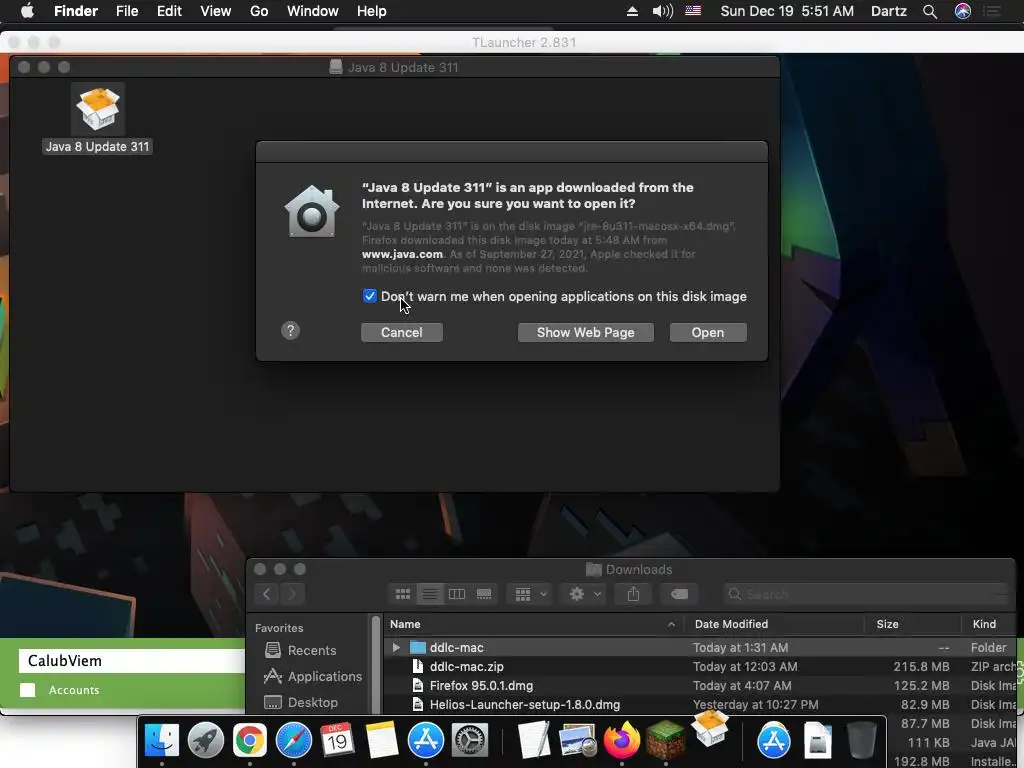The width and height of the screenshot is (1024, 768).
Task: Sort by the Kind column header
Action: 989,624
